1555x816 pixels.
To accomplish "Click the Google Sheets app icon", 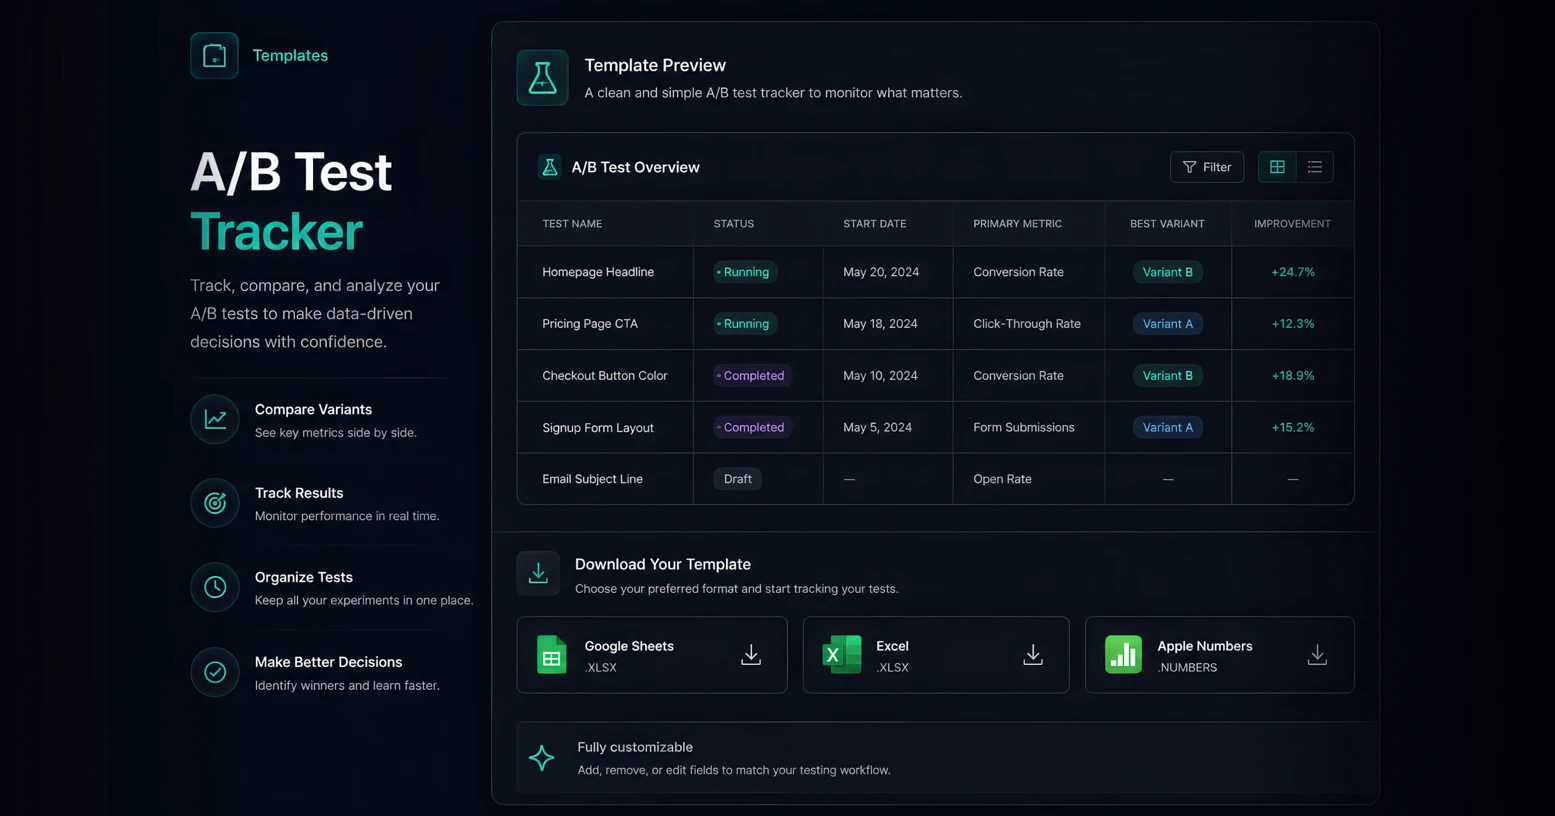I will (x=551, y=655).
